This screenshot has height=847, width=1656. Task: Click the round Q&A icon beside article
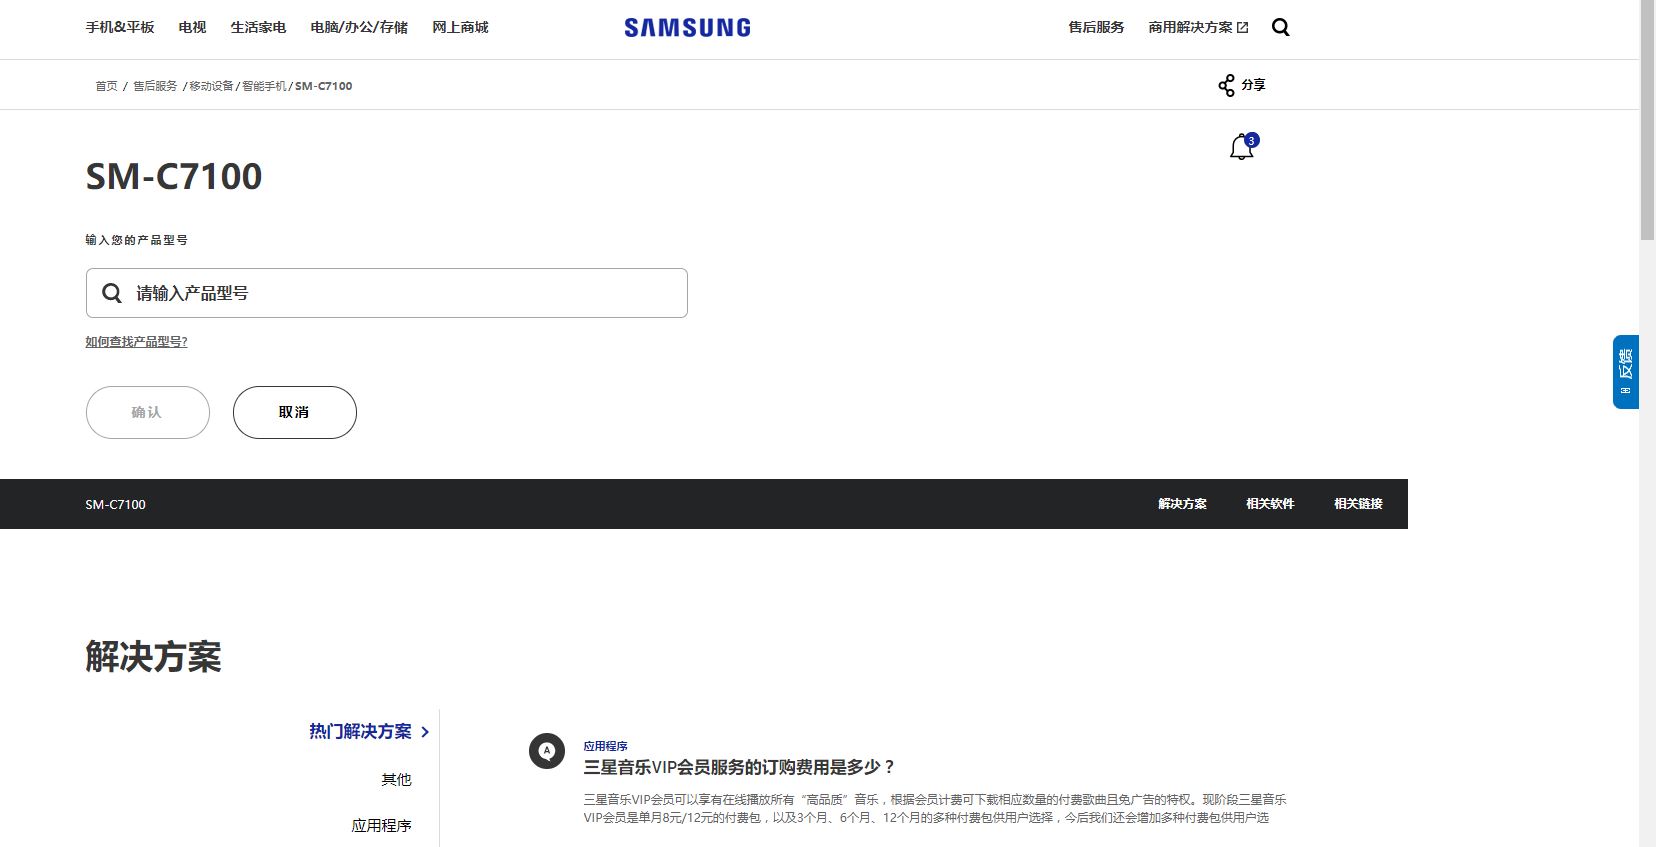tap(546, 751)
